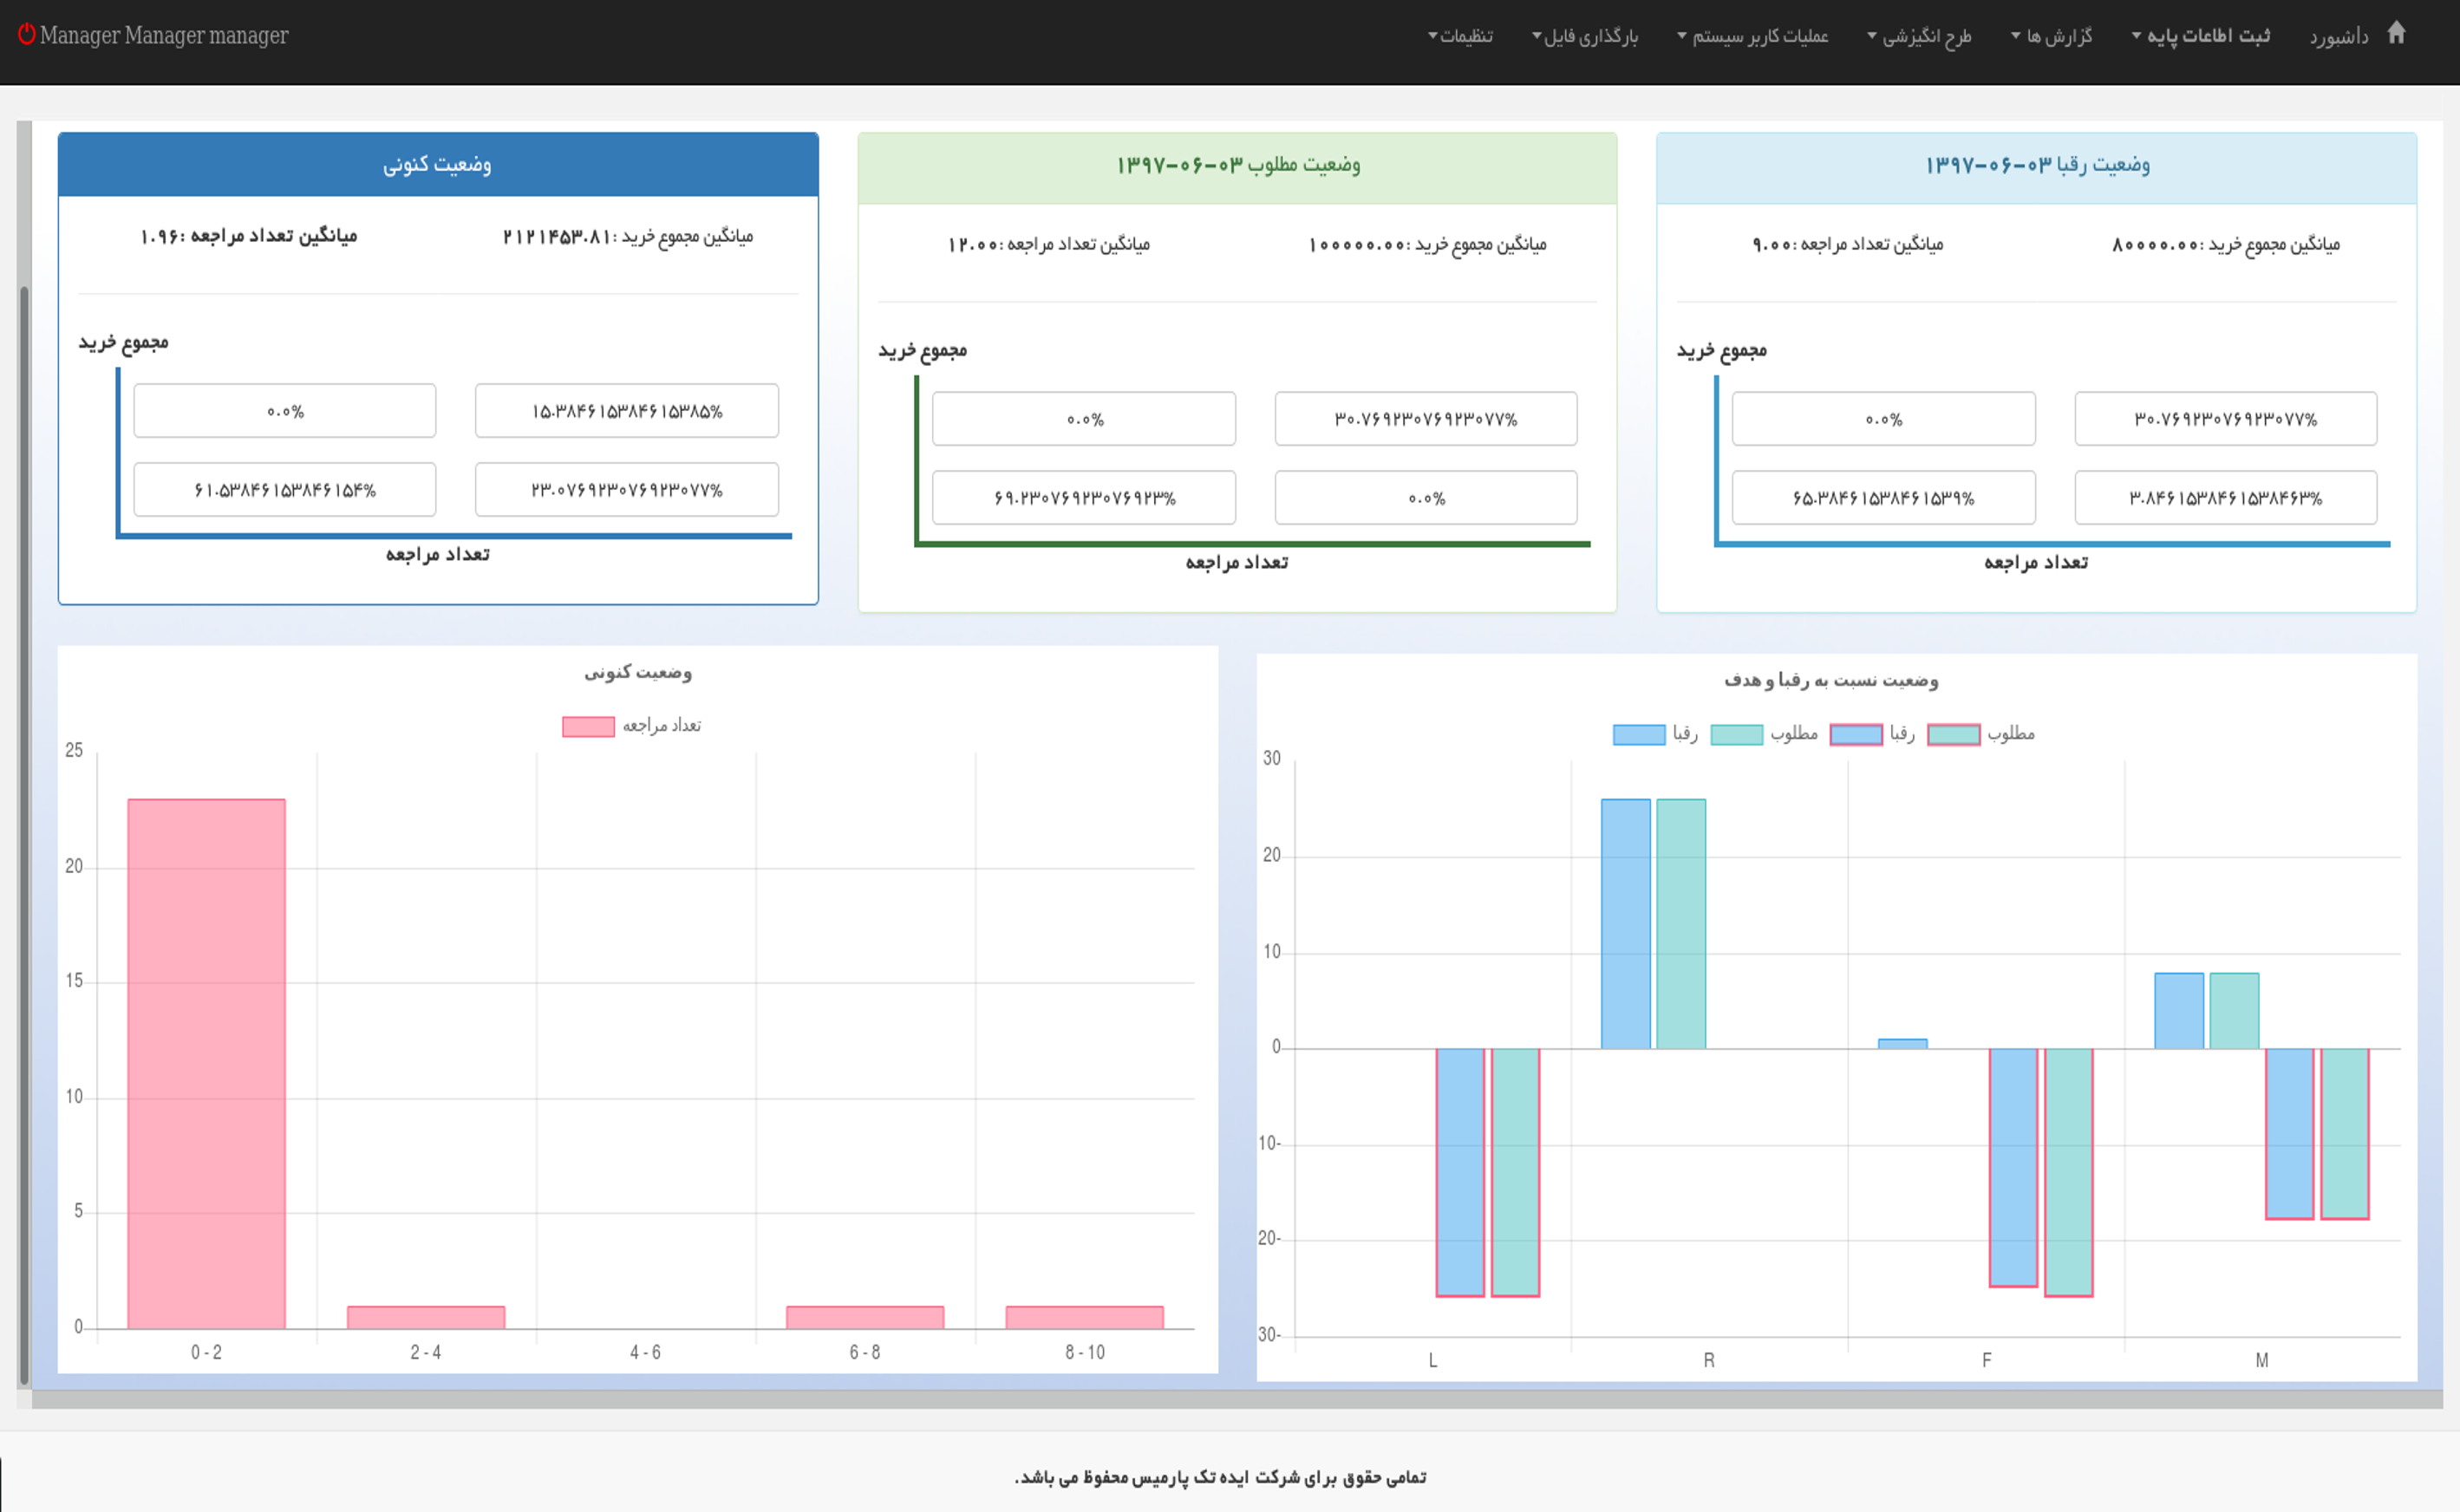Click the small pink 2 - 4 bar
This screenshot has height=1512, width=2460.
coord(426,1318)
